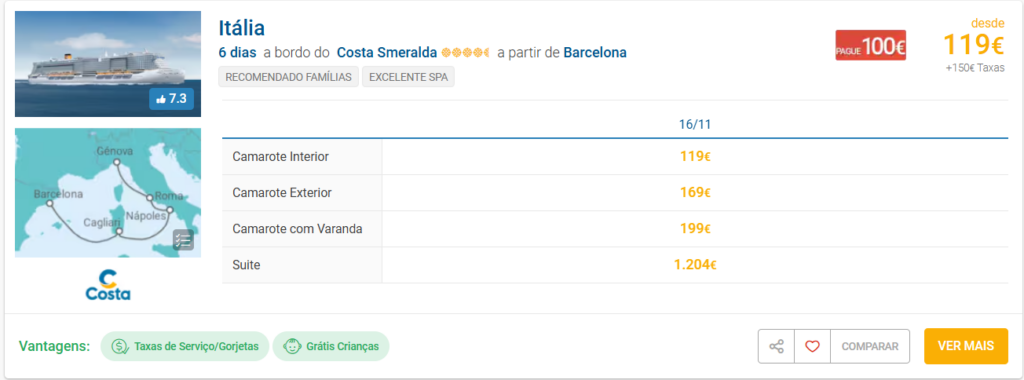Click the Taxas de Serviço/Gorjetas advantage badge

(184, 346)
